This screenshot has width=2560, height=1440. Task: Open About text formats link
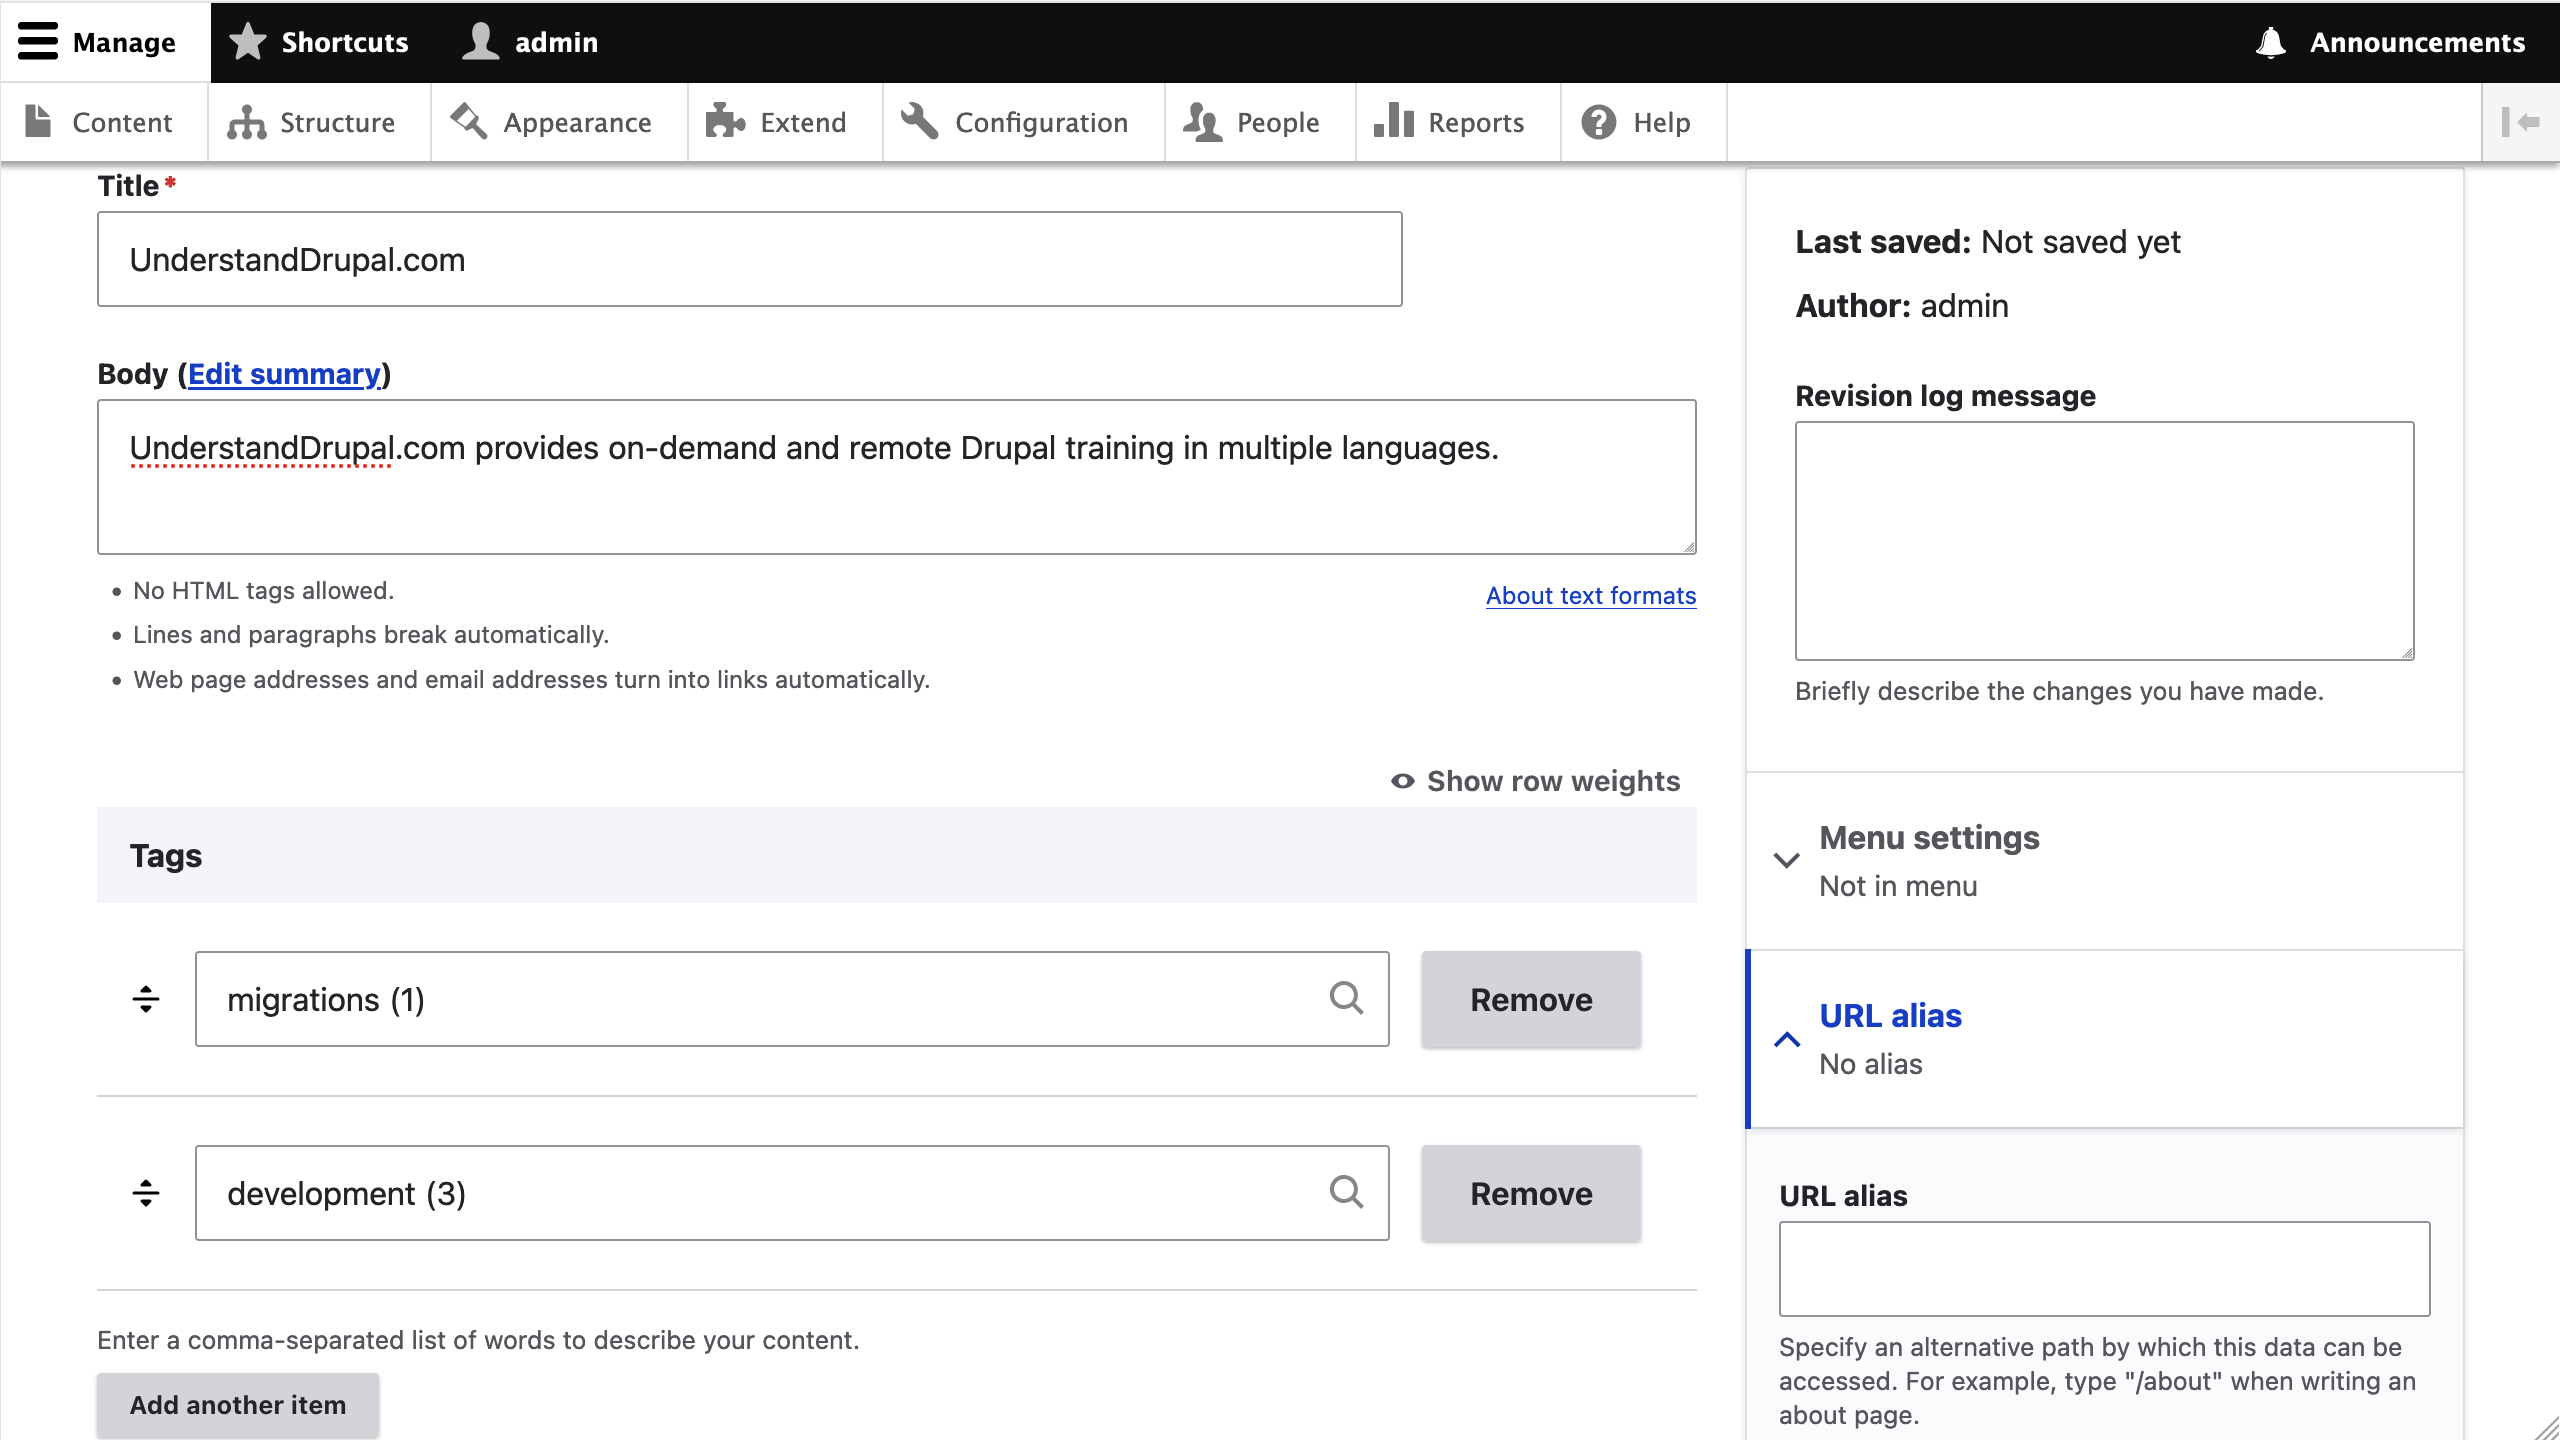pyautogui.click(x=1590, y=596)
